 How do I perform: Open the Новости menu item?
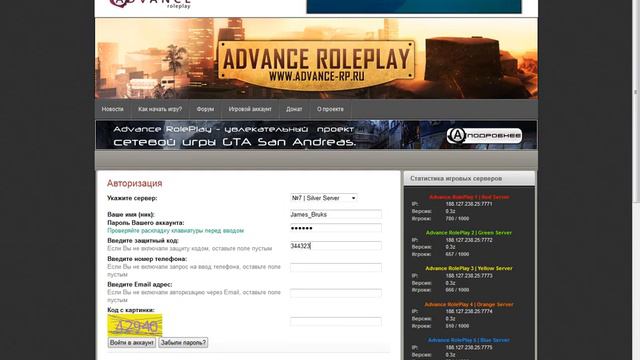(113, 109)
